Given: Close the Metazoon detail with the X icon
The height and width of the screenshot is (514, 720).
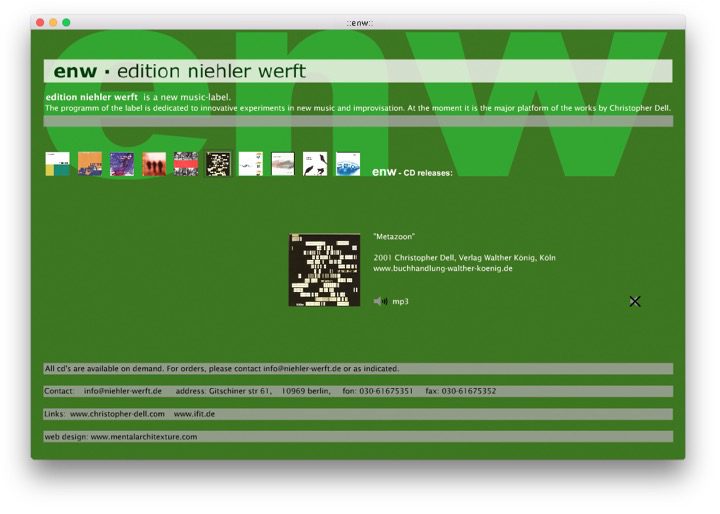Looking at the screenshot, I should click(x=635, y=301).
